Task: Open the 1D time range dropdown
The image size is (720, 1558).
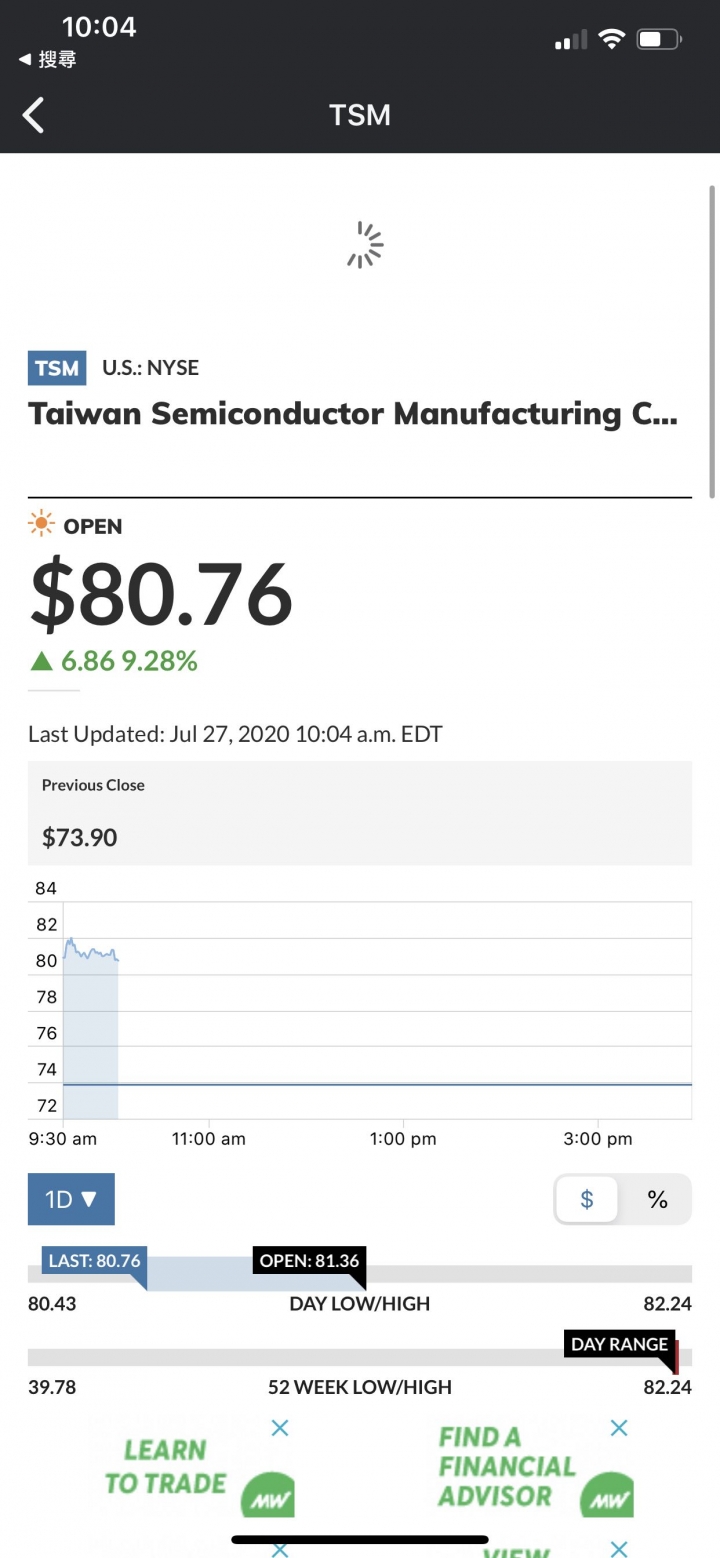Action: (x=71, y=1199)
